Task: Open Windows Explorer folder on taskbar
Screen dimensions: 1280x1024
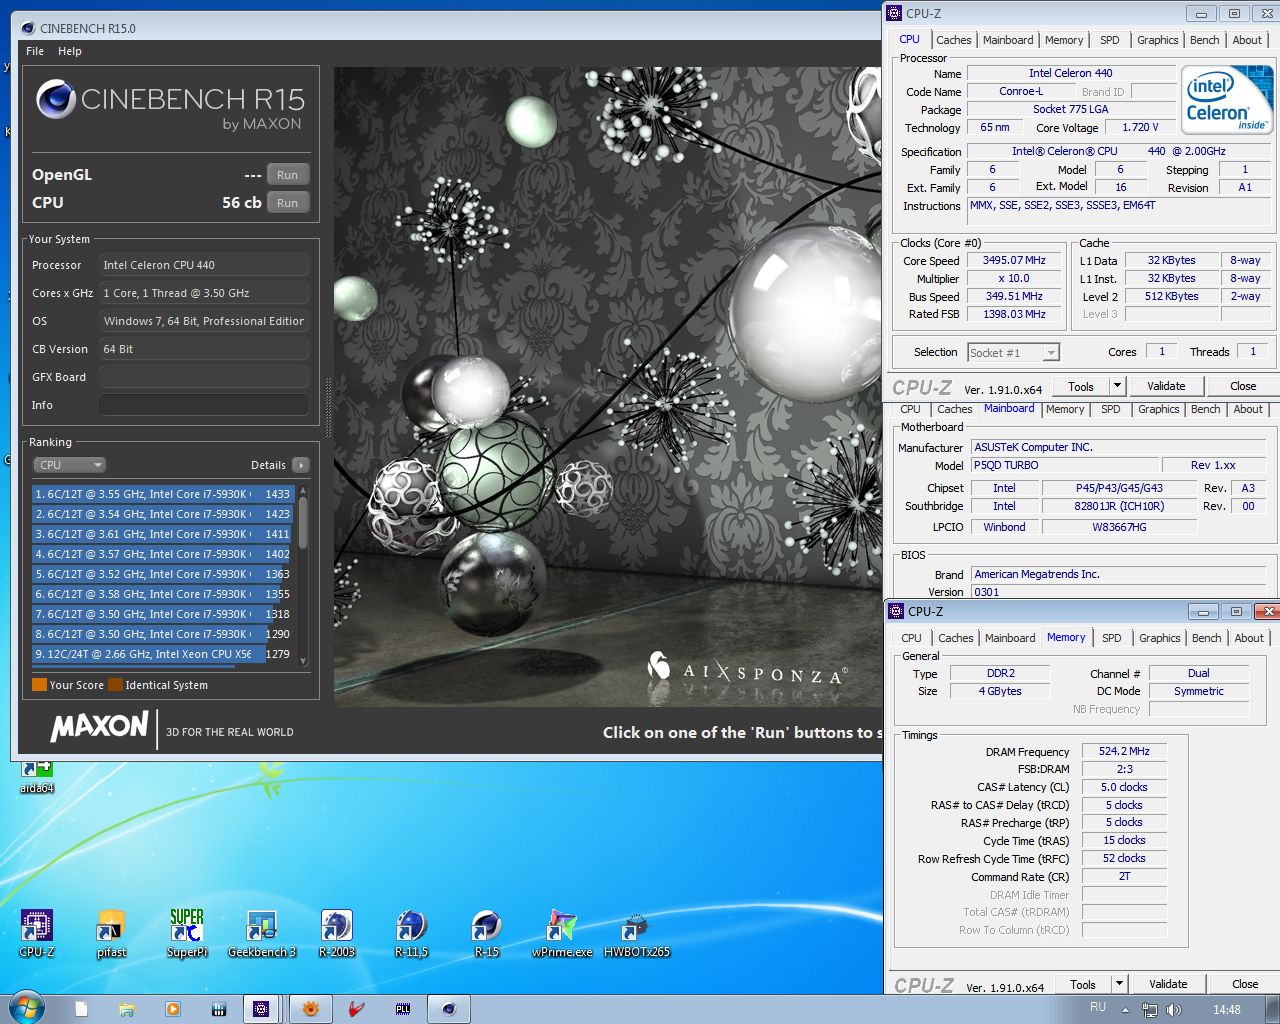Action: (x=127, y=1009)
